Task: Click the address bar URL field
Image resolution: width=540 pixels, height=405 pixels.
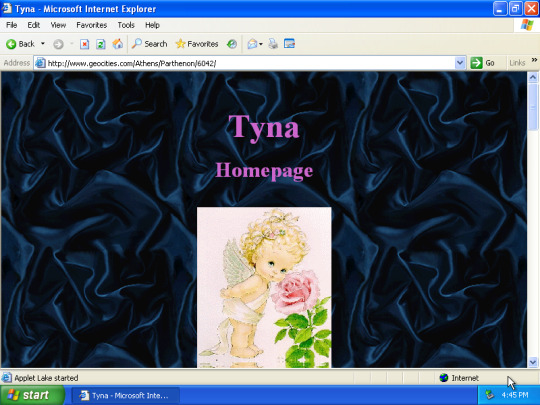Action: click(250, 63)
